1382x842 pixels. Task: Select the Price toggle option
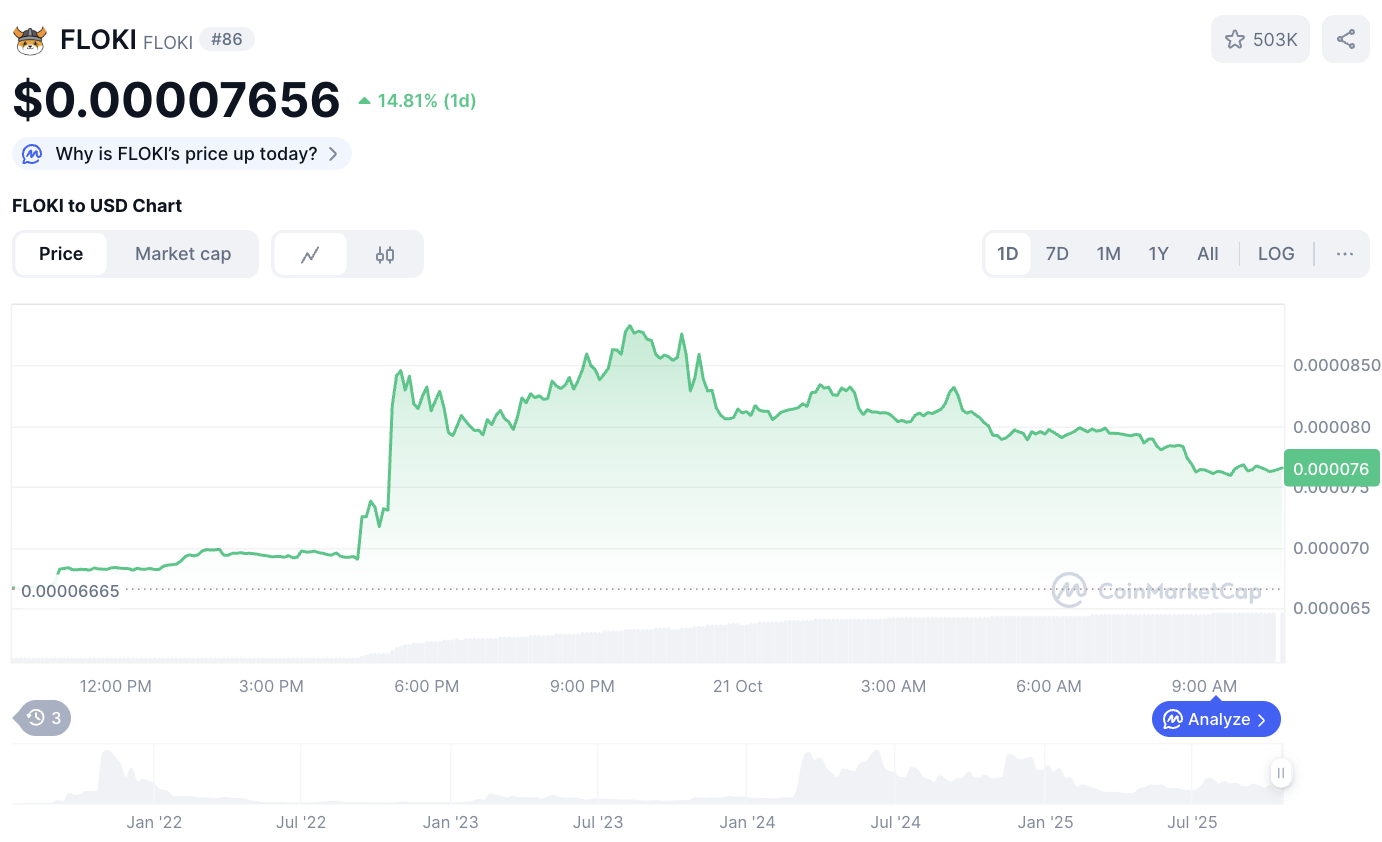pos(61,254)
